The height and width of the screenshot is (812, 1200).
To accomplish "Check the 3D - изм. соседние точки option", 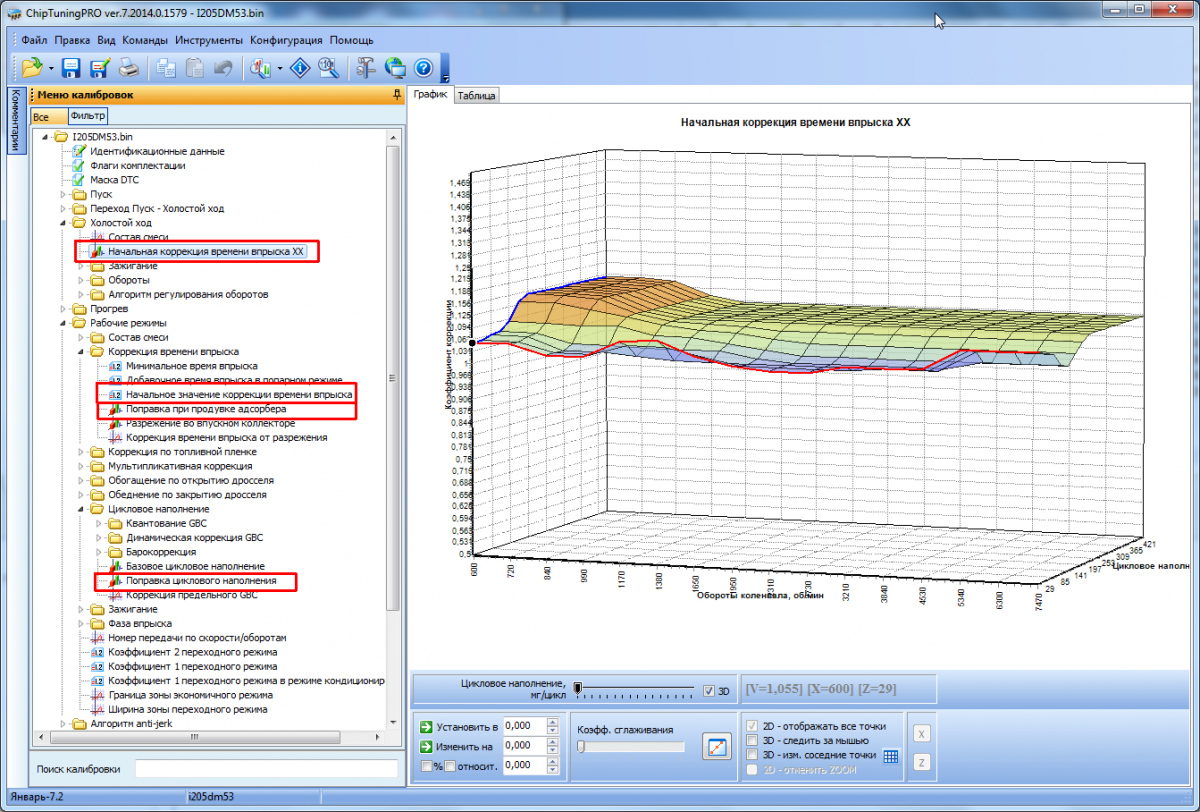I will [753, 755].
